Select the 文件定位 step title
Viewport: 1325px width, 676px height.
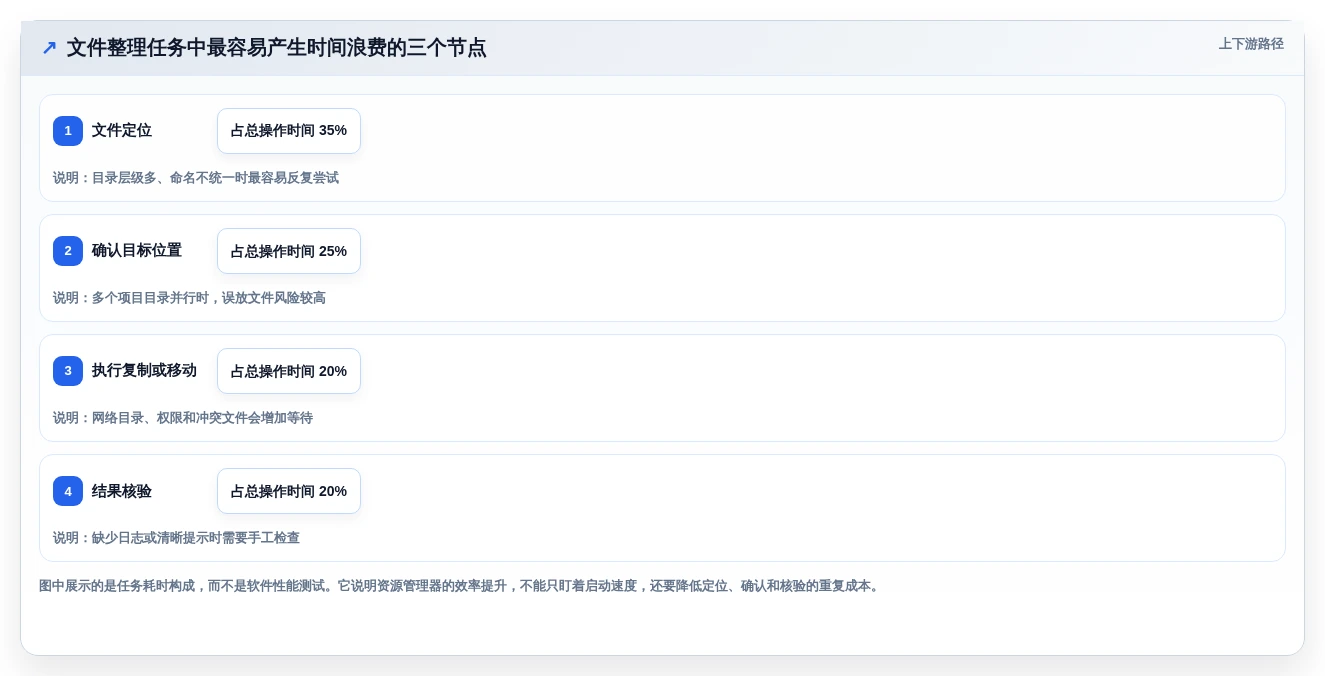coord(122,131)
